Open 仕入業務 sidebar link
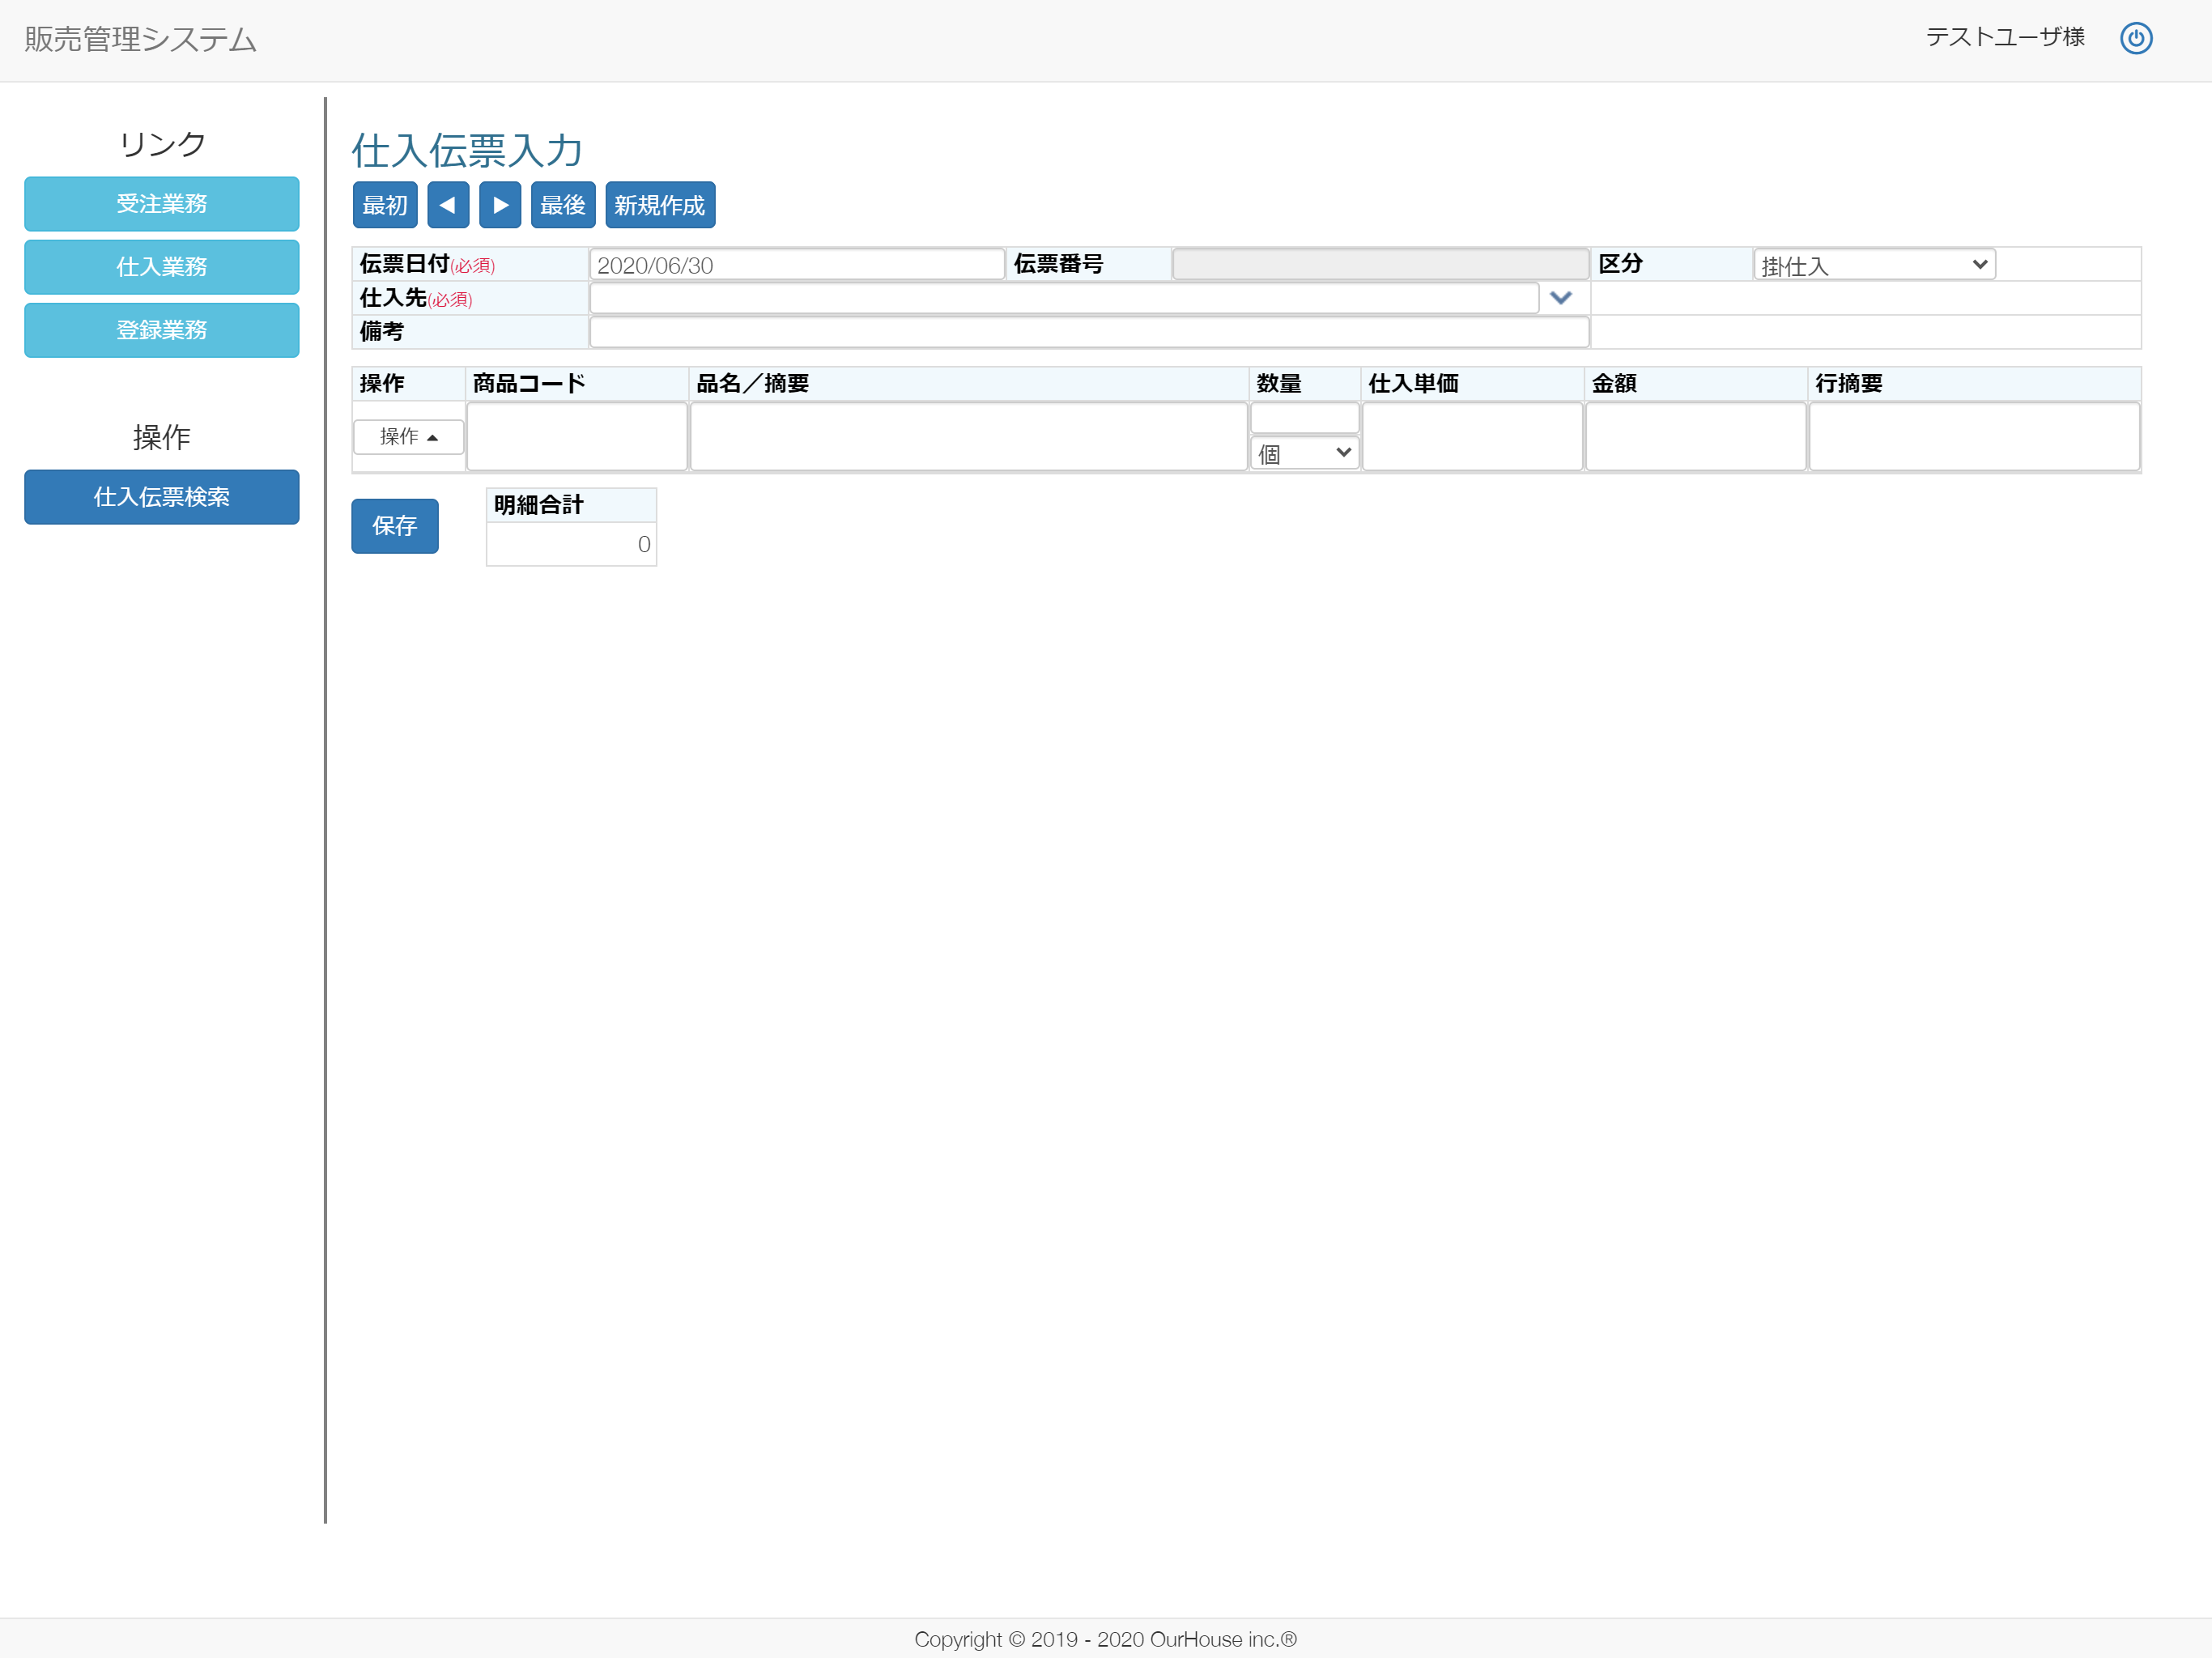The image size is (2212, 1658). click(162, 267)
